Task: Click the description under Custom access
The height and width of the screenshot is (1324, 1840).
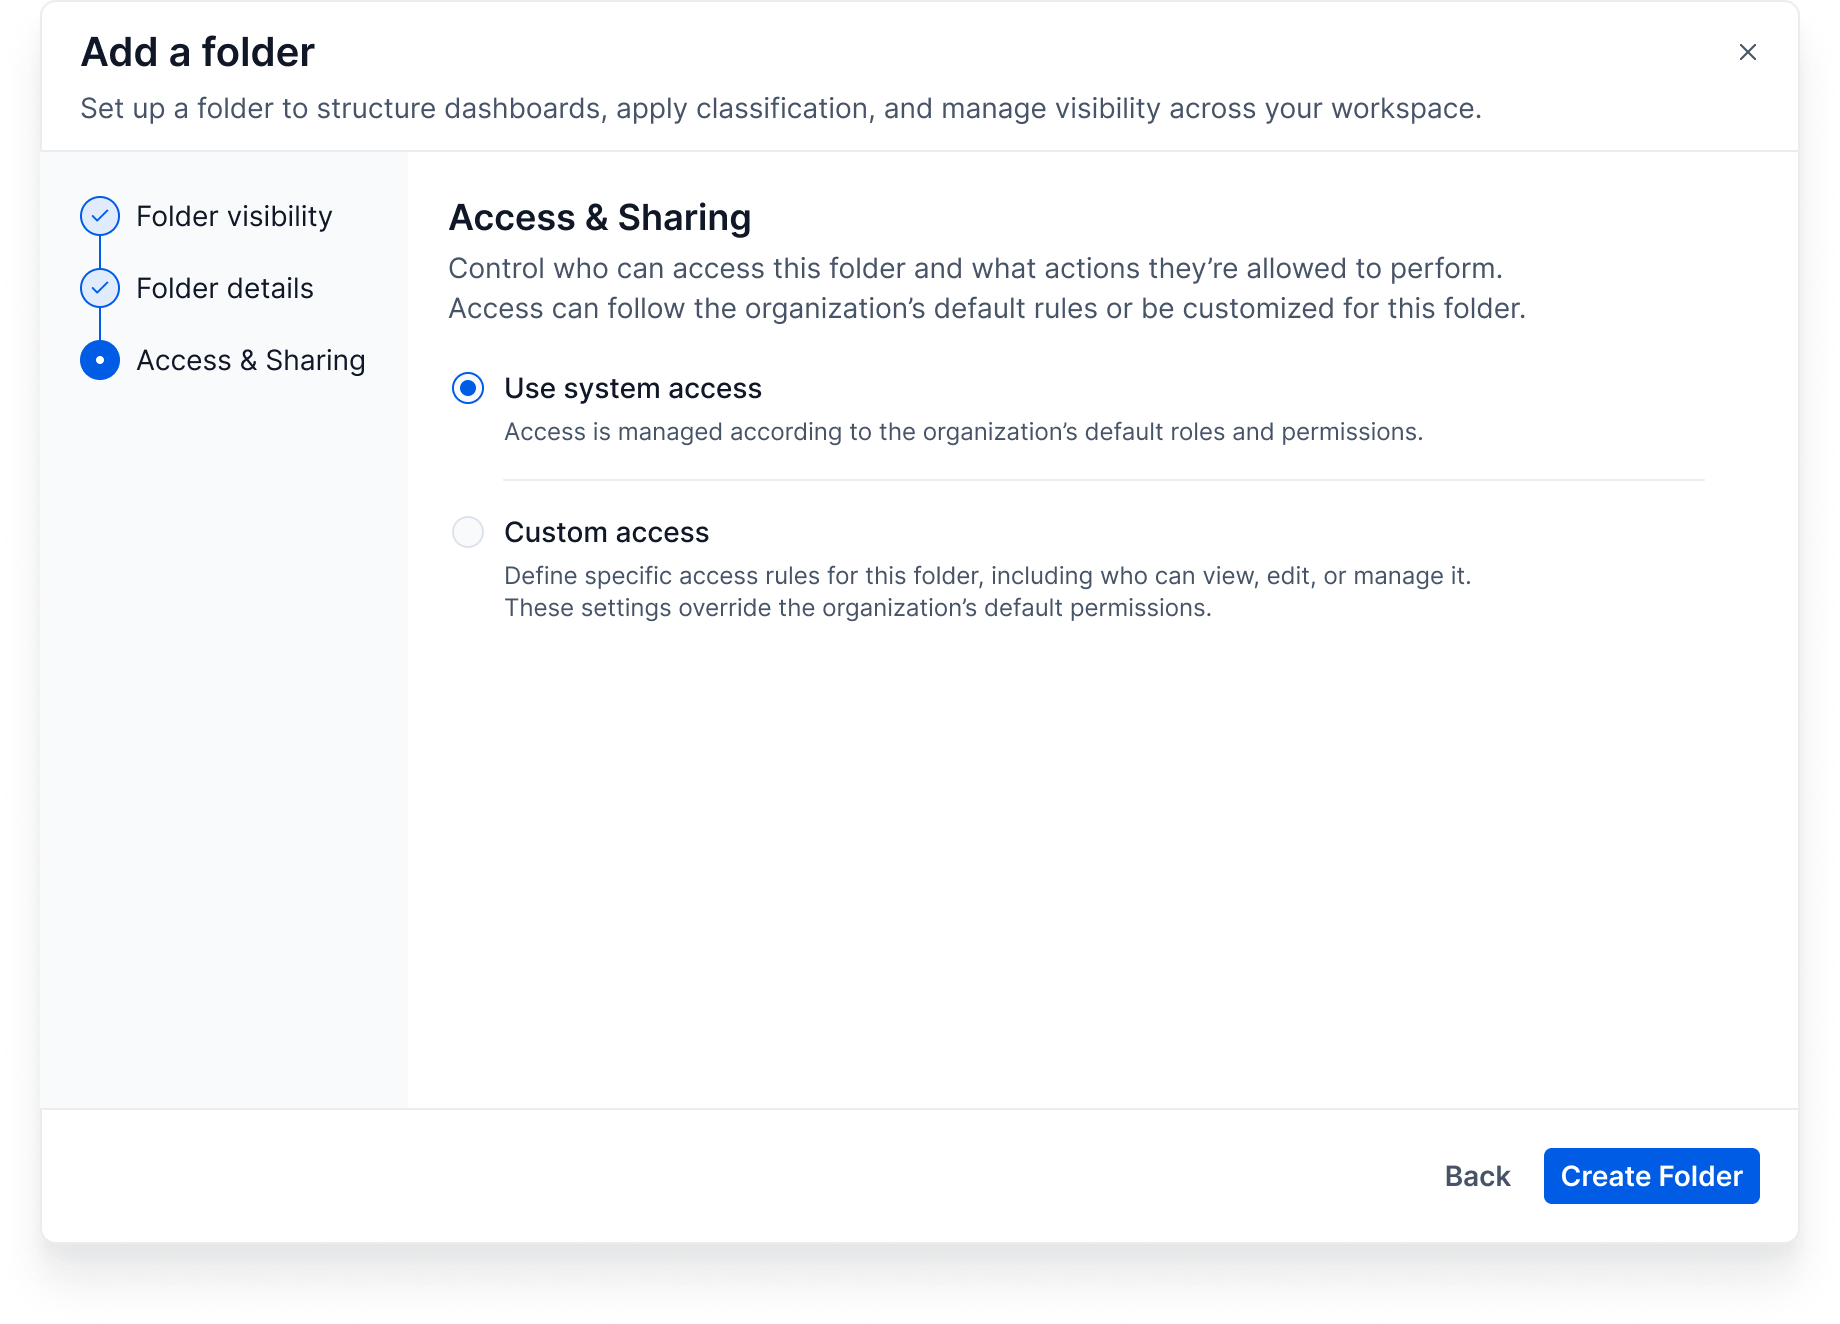Action: point(987,592)
